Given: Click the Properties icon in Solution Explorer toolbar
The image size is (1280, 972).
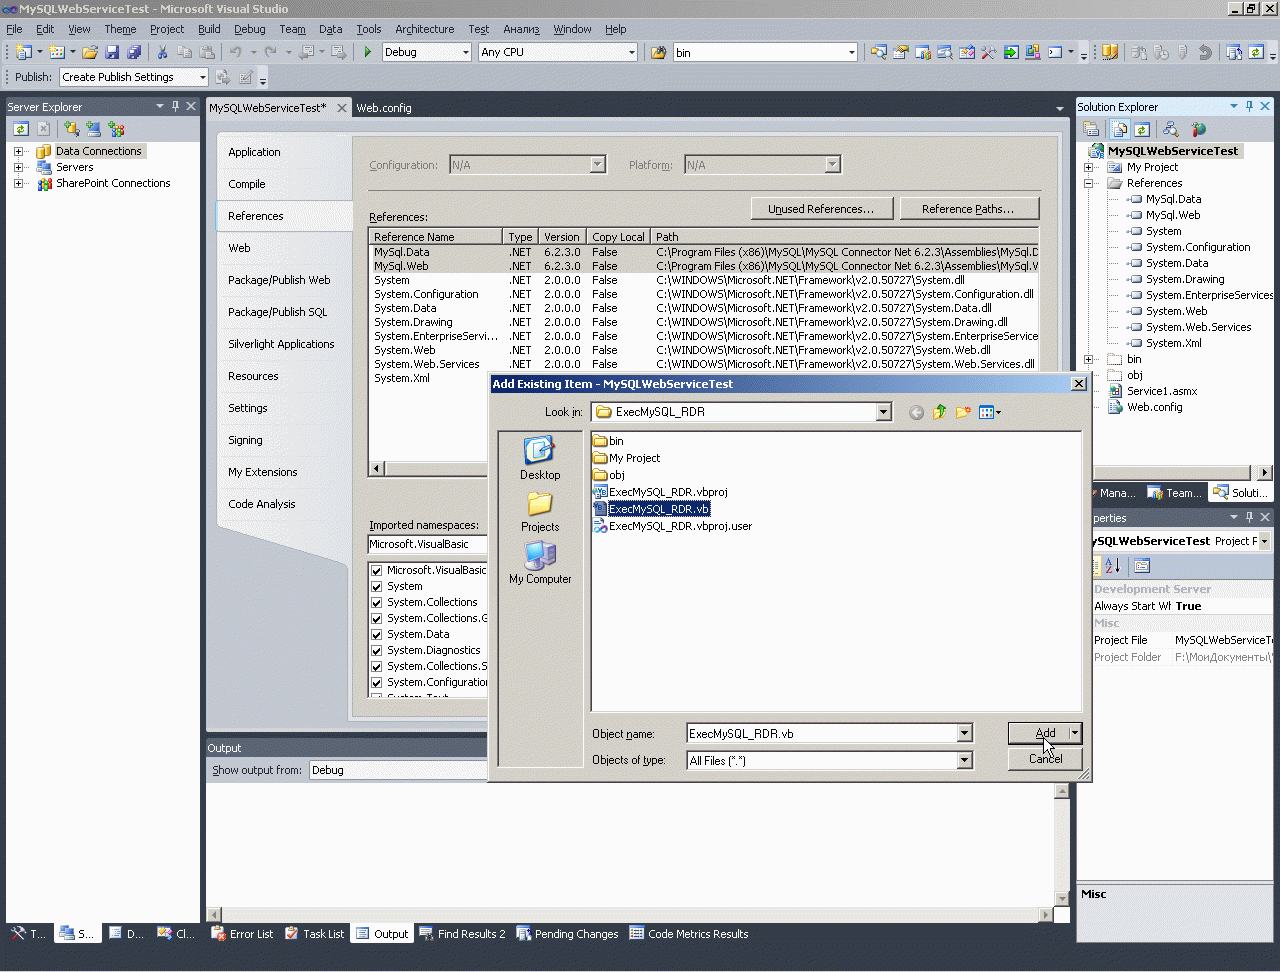Looking at the screenshot, I should tap(1091, 129).
